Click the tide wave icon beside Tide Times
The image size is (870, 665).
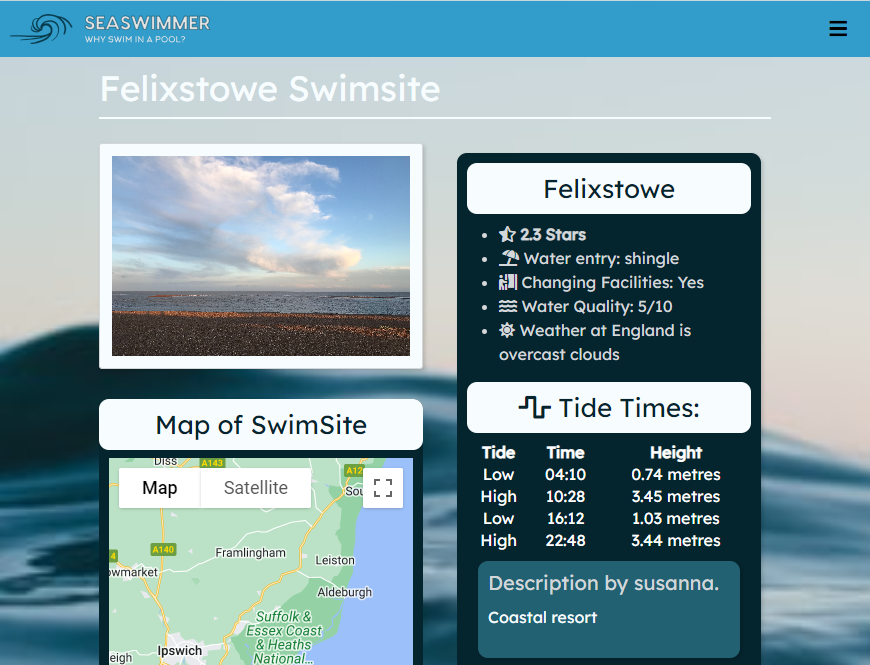pyautogui.click(x=534, y=408)
